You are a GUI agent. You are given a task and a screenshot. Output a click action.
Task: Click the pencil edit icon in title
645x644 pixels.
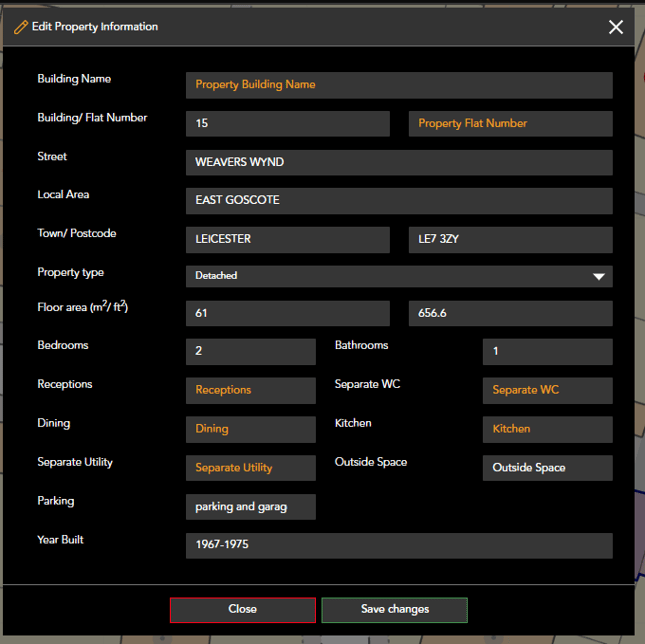click(20, 27)
